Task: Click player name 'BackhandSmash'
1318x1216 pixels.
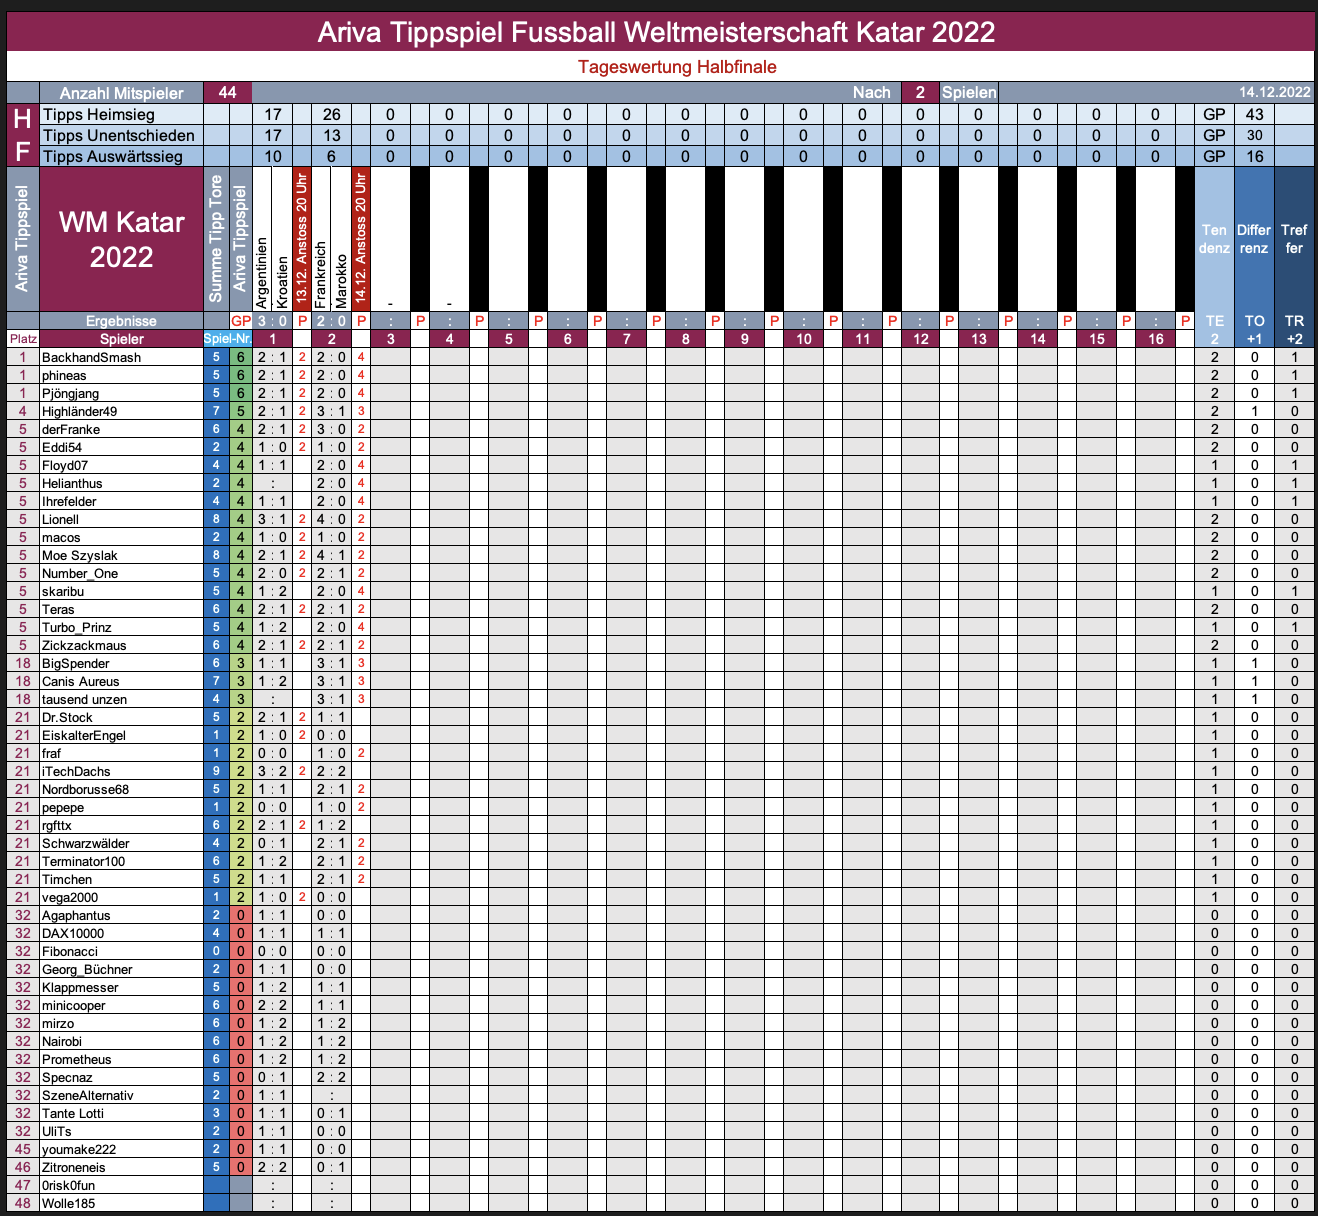Action: pyautogui.click(x=91, y=357)
